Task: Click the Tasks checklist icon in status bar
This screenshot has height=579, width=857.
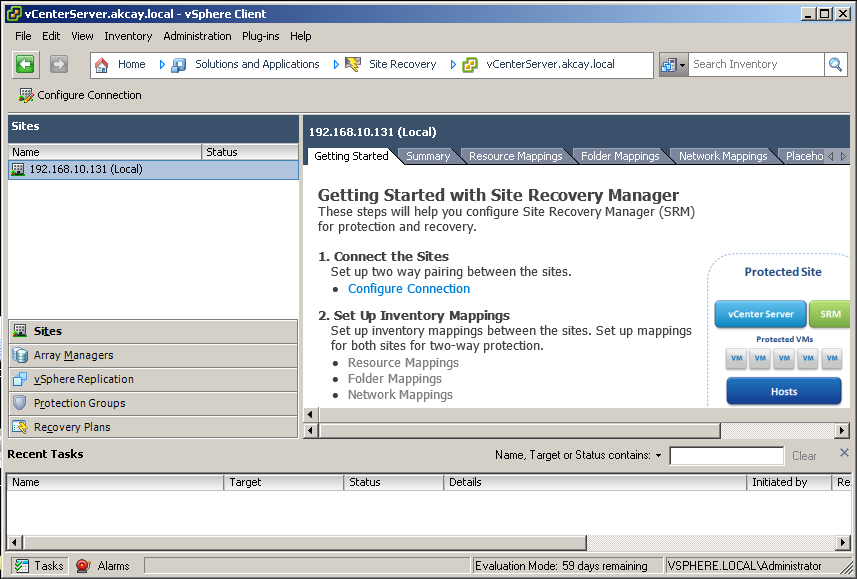Action: click(x=22, y=566)
